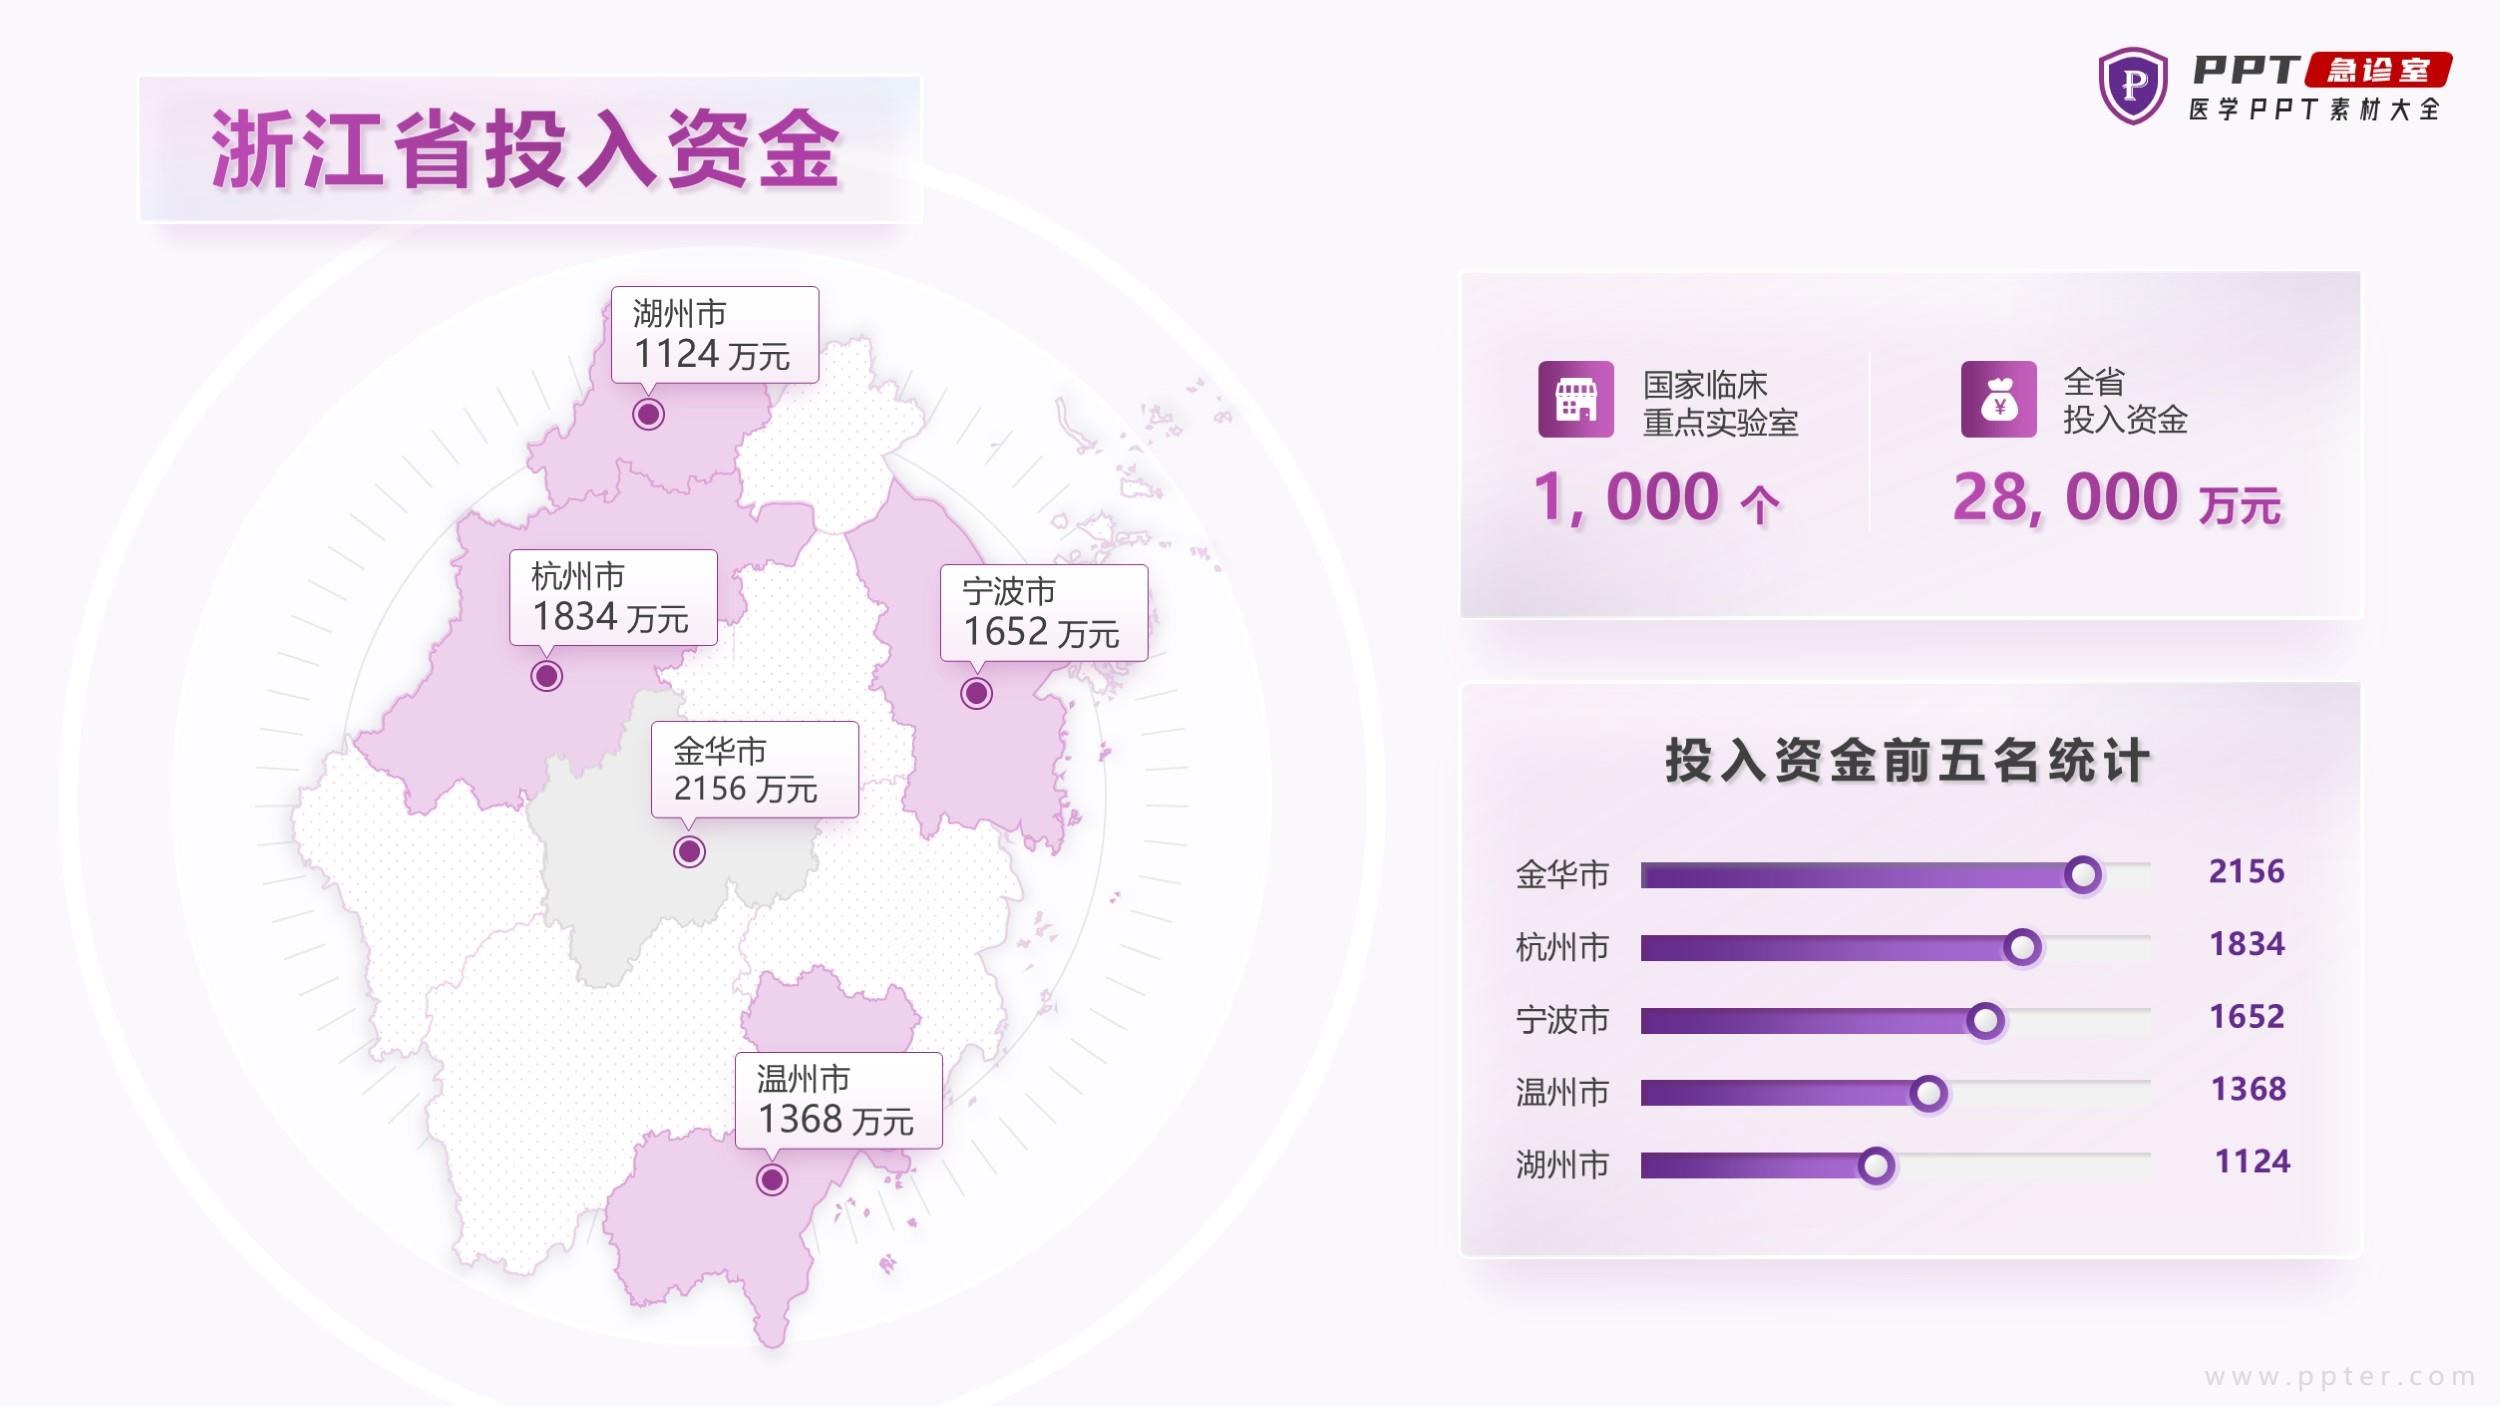Image resolution: width=2500 pixels, height=1406 pixels.
Task: Click the Wenzhou map marker dot
Action: [771, 1180]
